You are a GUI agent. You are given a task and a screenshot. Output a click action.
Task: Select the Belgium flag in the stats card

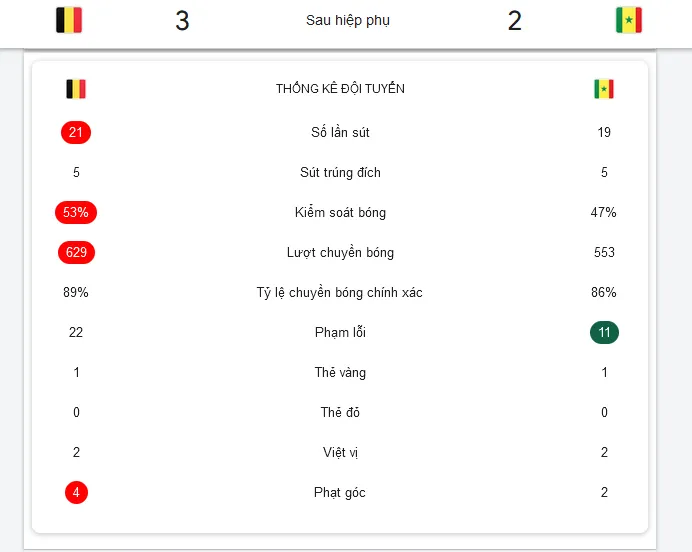[76, 89]
